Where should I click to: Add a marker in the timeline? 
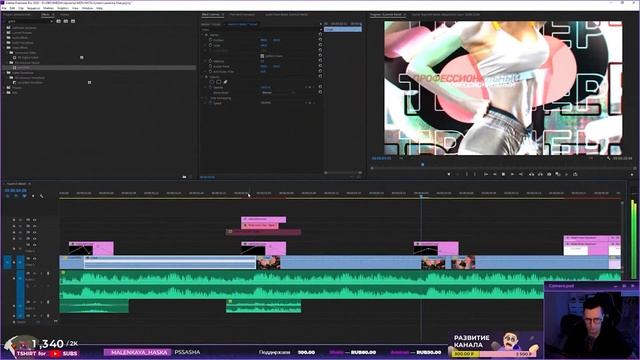pyautogui.click(x=33, y=196)
